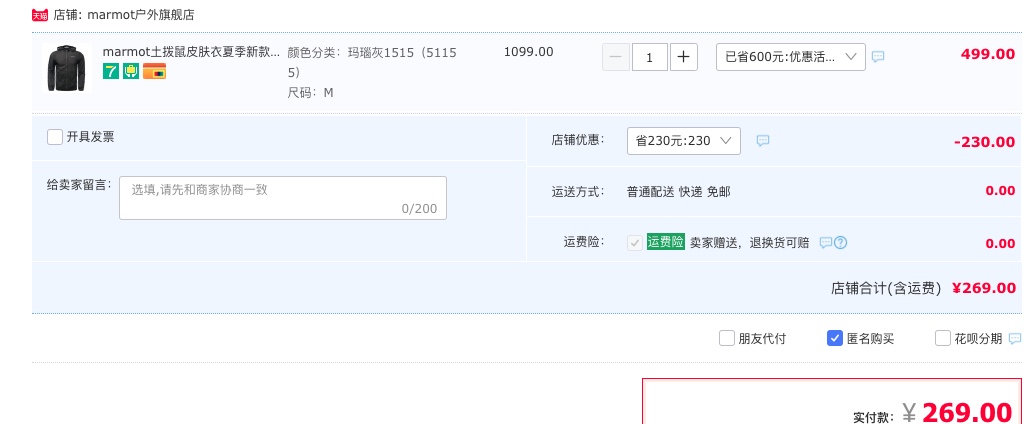
Task: Increase quantity with the plus button
Action: (x=684, y=57)
